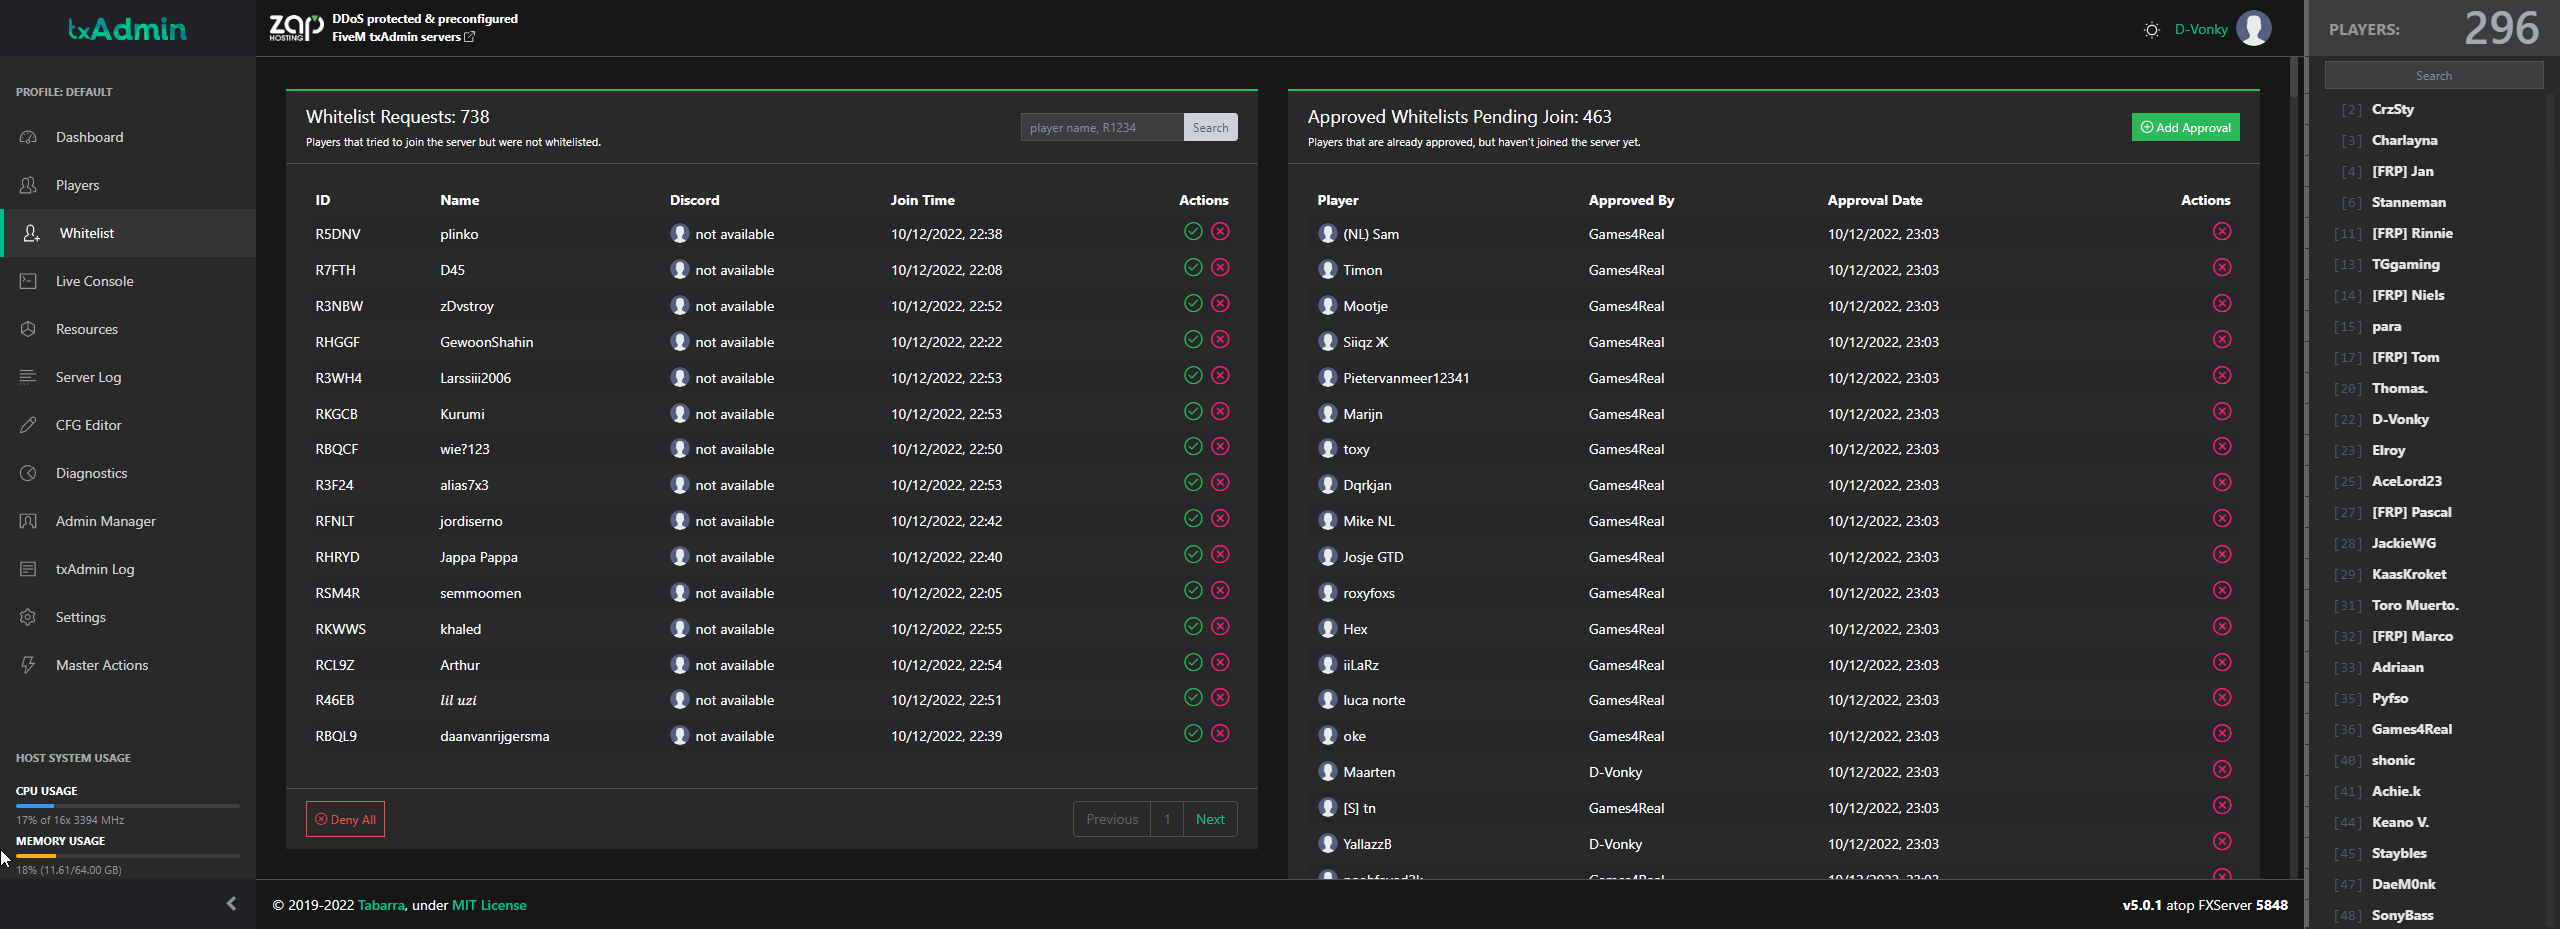Deny whitelist request for daanvanrijgersma
The width and height of the screenshot is (2560, 929).
pyautogui.click(x=1220, y=734)
